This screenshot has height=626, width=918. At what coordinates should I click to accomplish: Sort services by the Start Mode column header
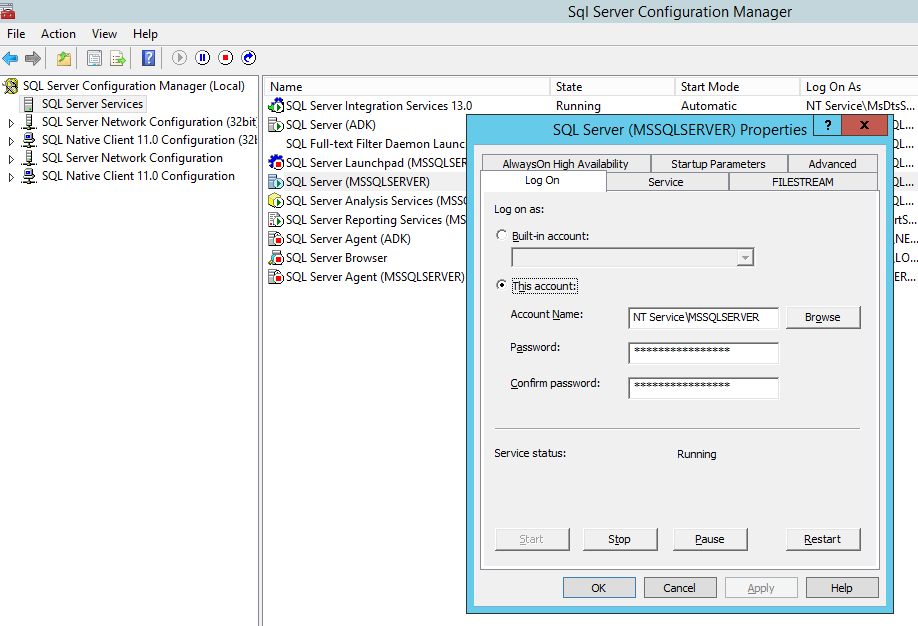click(x=737, y=87)
